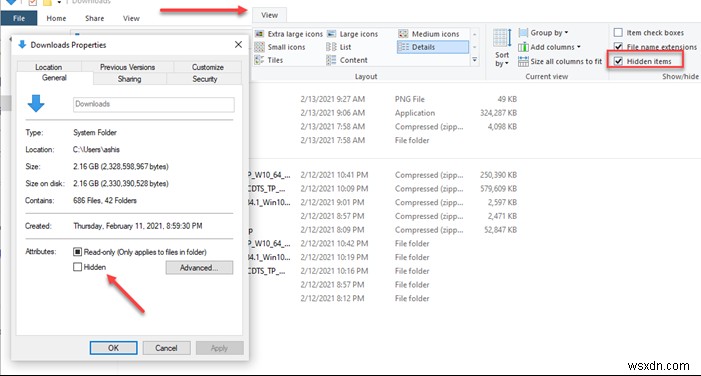
Task: Switch to Share ribbon tab
Action: 94,18
